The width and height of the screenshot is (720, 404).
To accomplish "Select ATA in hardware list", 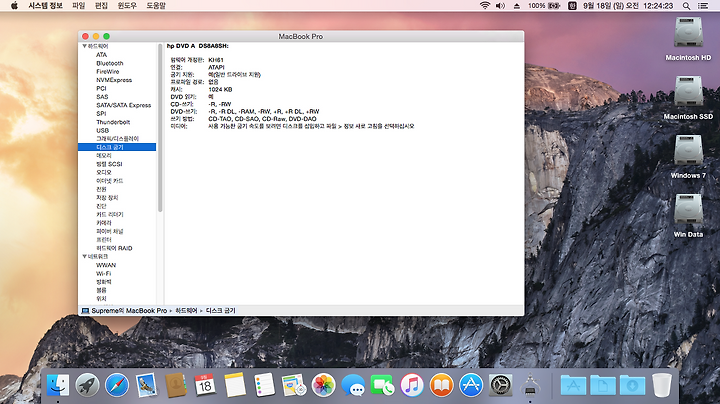I will click(x=101, y=55).
